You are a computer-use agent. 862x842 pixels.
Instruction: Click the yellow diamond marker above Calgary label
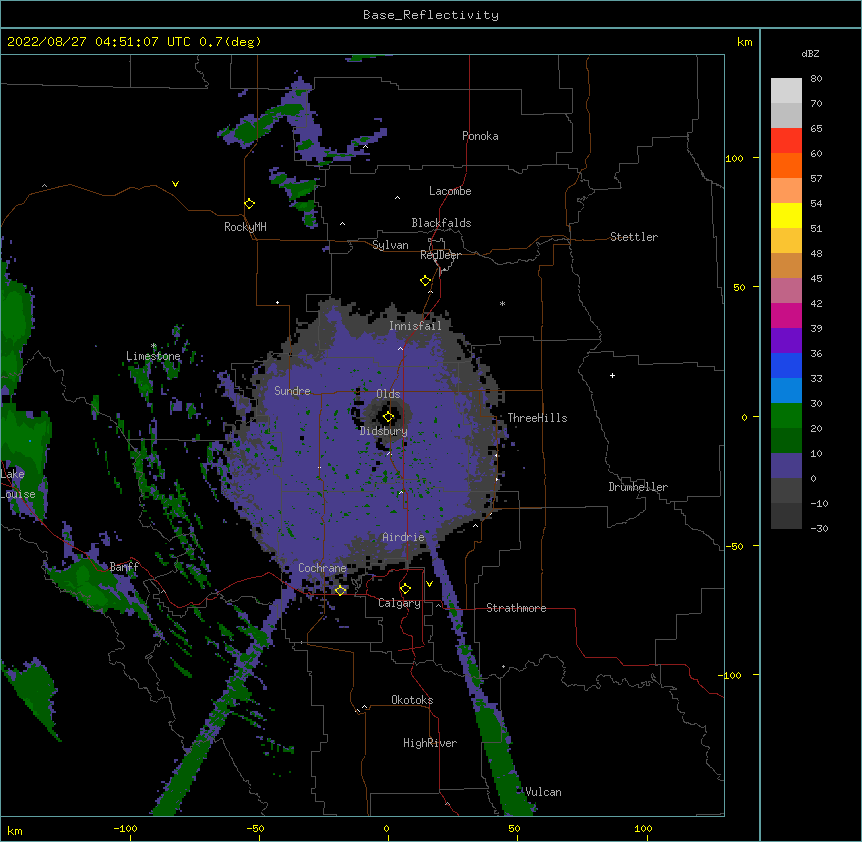[405, 589]
